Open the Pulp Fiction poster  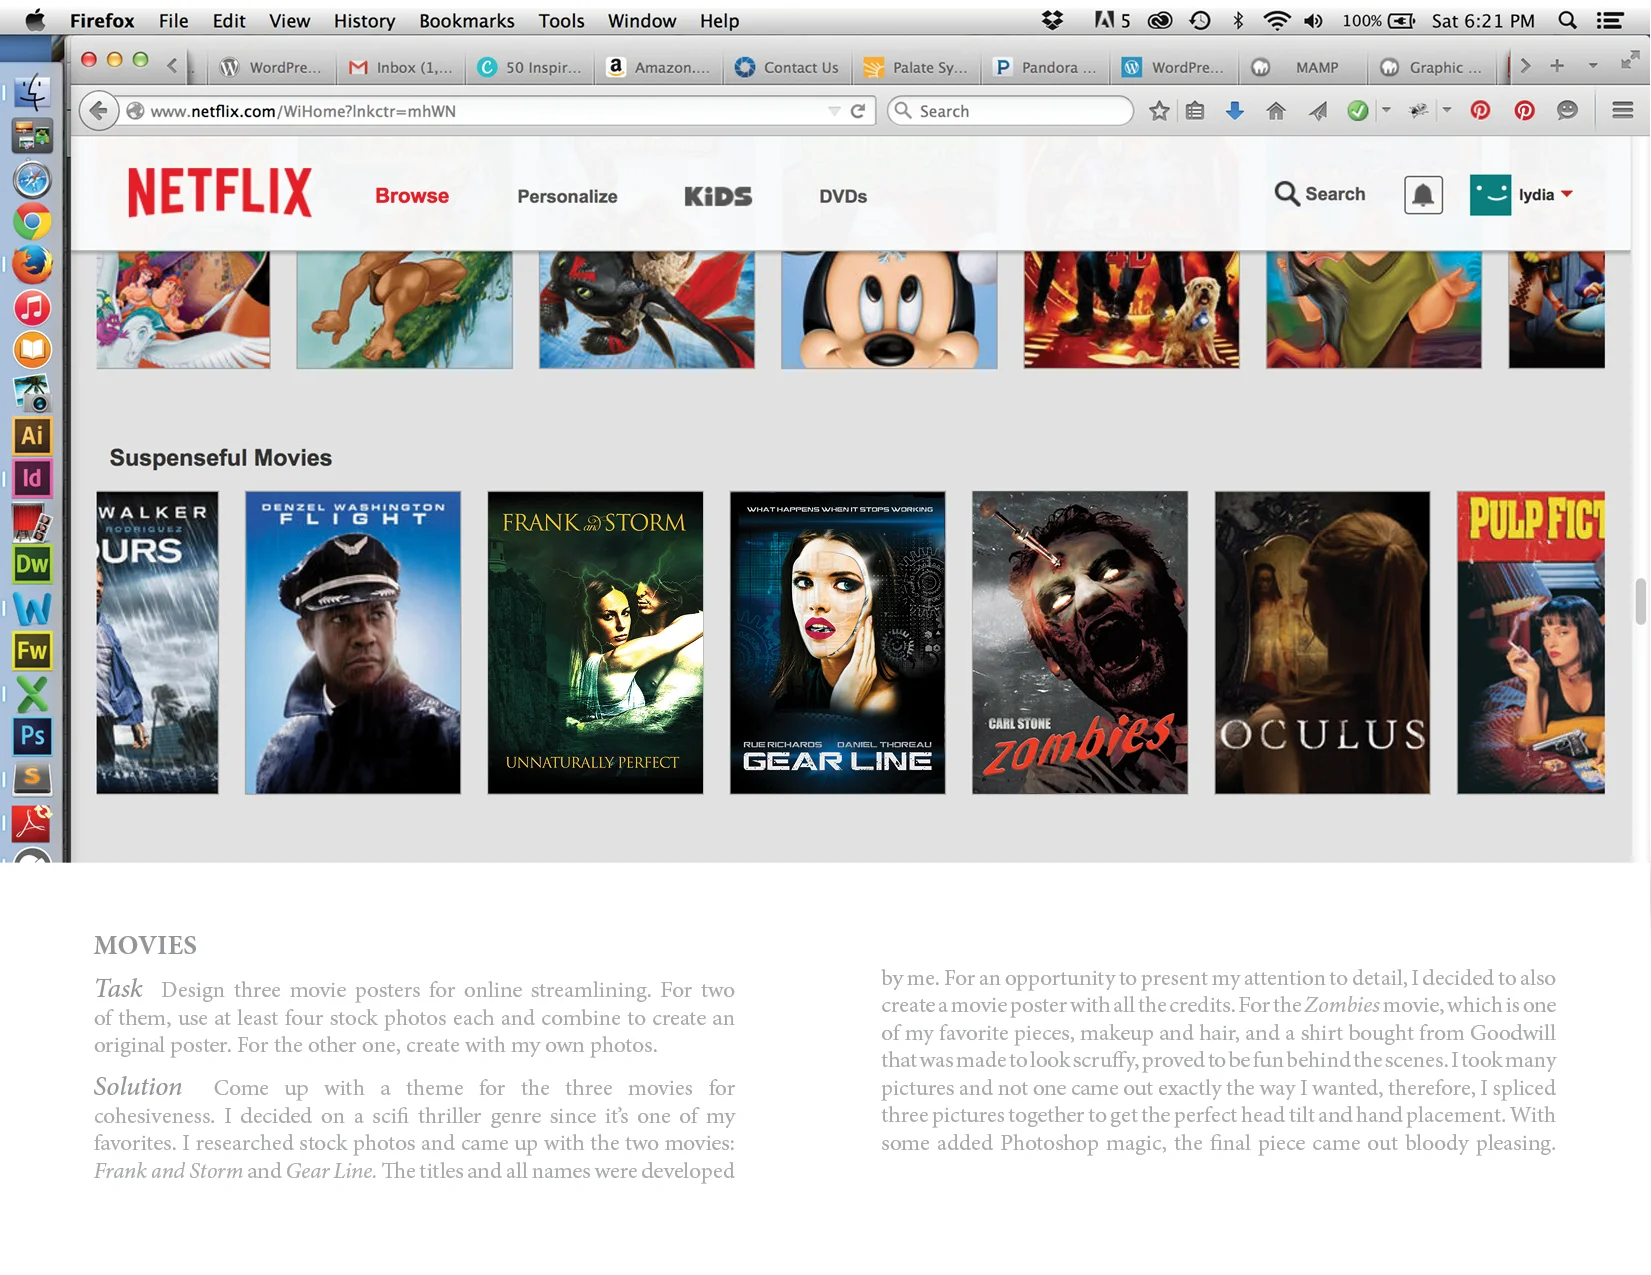click(1531, 642)
